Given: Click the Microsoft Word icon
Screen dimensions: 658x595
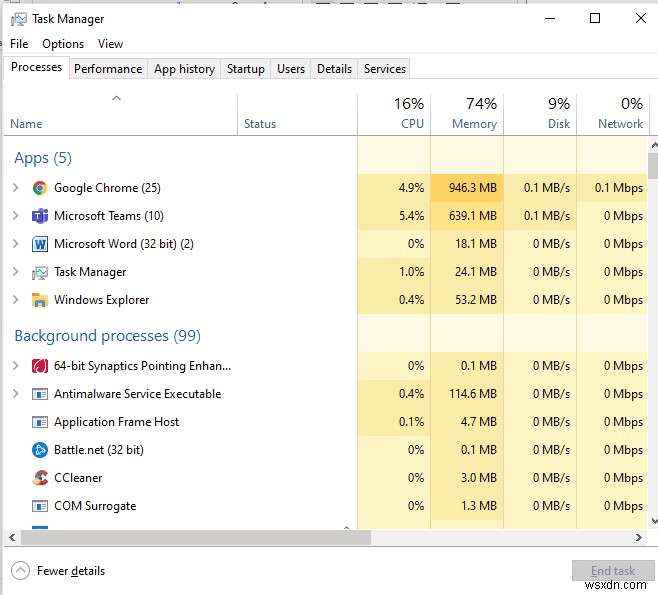Looking at the screenshot, I should (40, 244).
